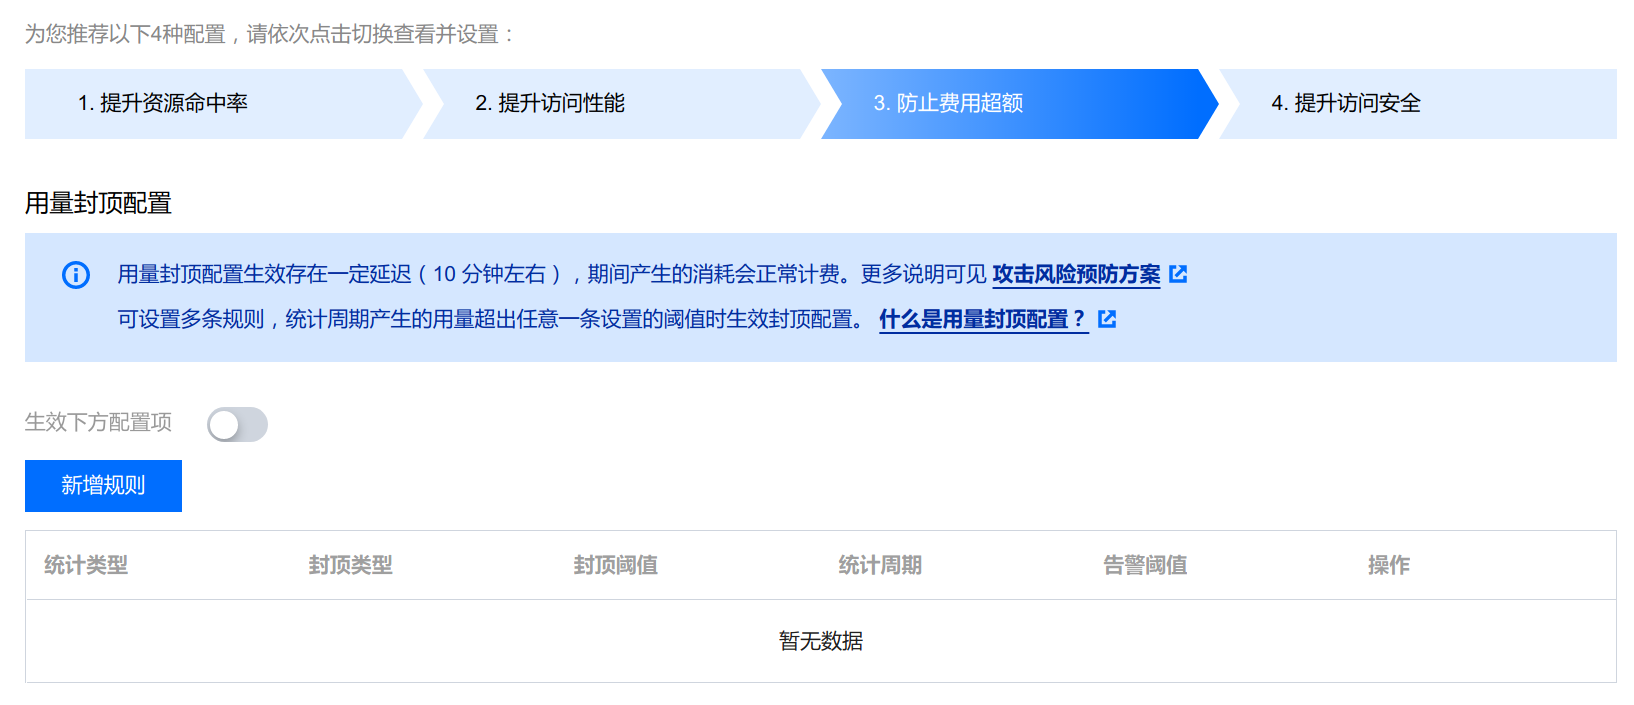This screenshot has width=1634, height=705.
Task: Click the 新增规则 button
Action: pyautogui.click(x=103, y=486)
